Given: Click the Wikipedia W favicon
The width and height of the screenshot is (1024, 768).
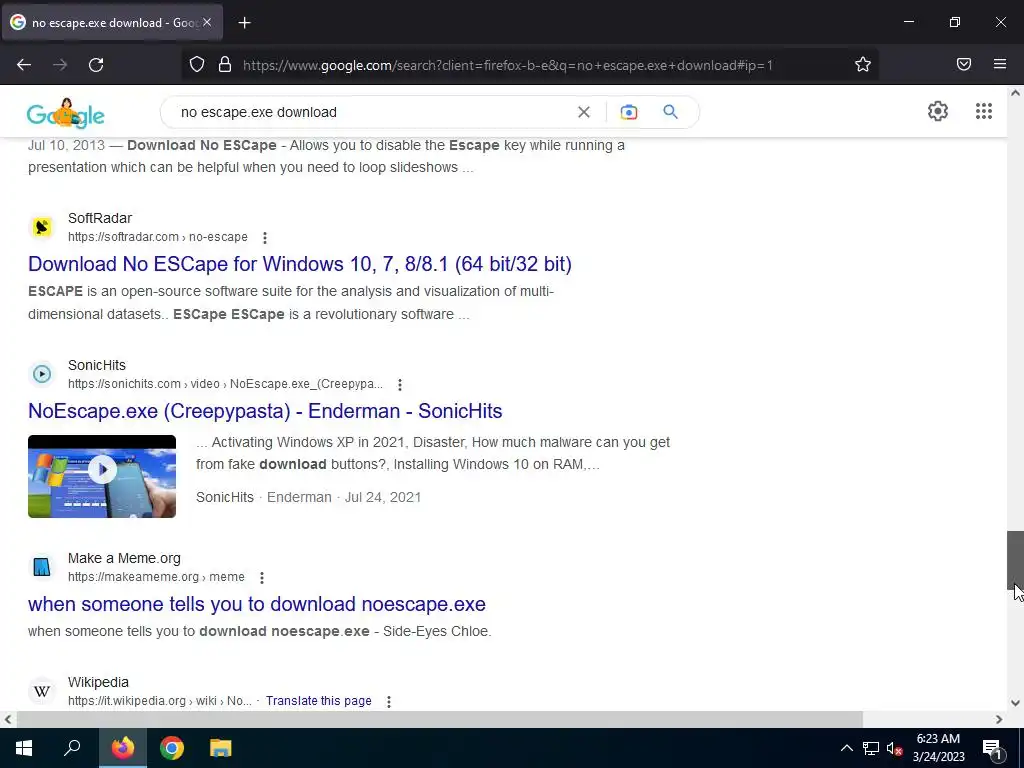Looking at the screenshot, I should point(42,691).
